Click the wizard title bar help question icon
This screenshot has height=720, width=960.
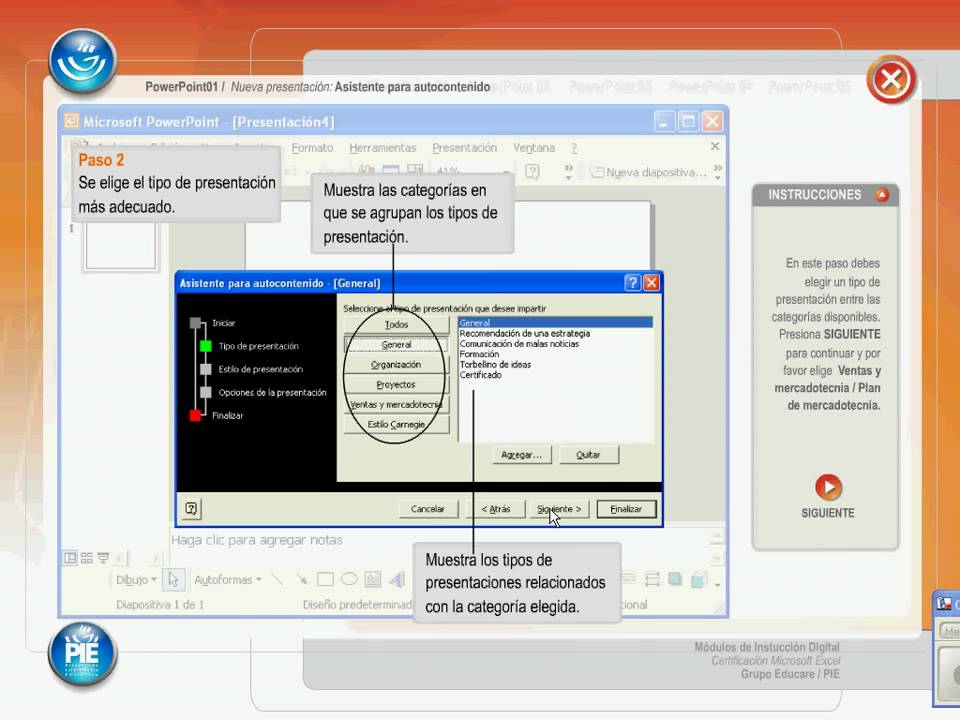click(x=632, y=283)
